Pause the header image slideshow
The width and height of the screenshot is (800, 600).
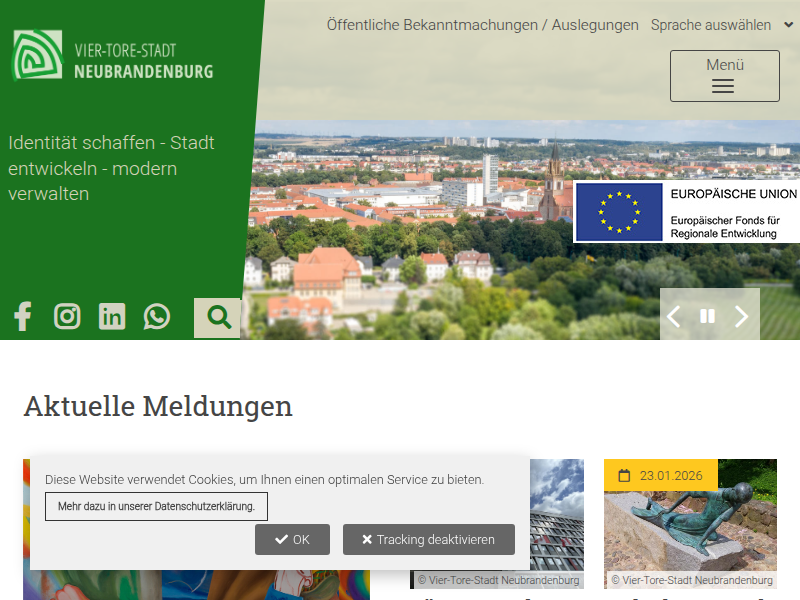[x=707, y=317]
